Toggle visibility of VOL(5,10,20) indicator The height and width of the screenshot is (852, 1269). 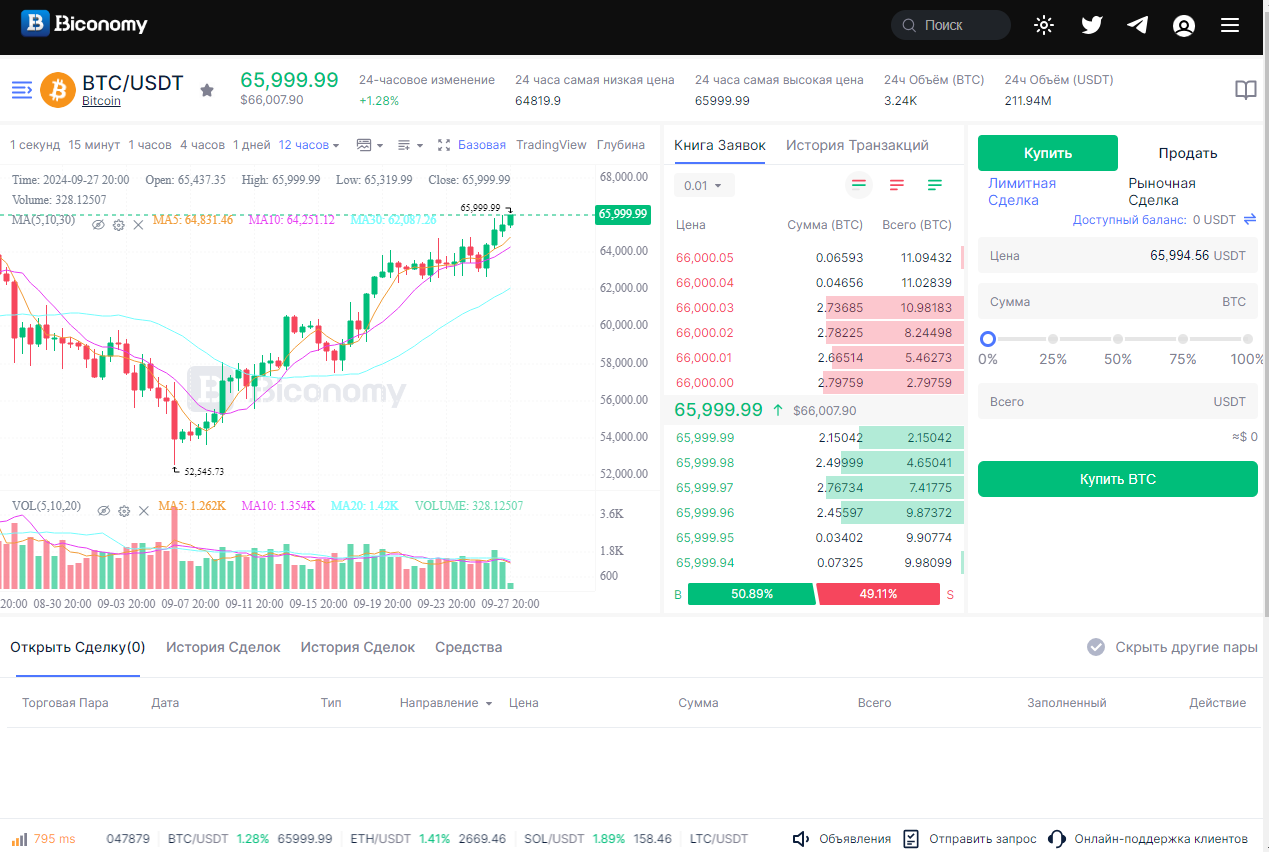103,511
